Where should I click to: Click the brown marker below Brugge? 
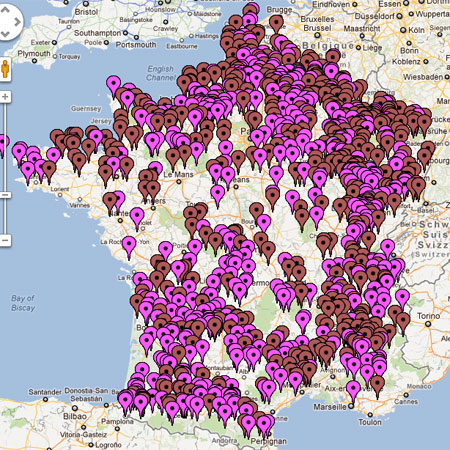(276, 24)
